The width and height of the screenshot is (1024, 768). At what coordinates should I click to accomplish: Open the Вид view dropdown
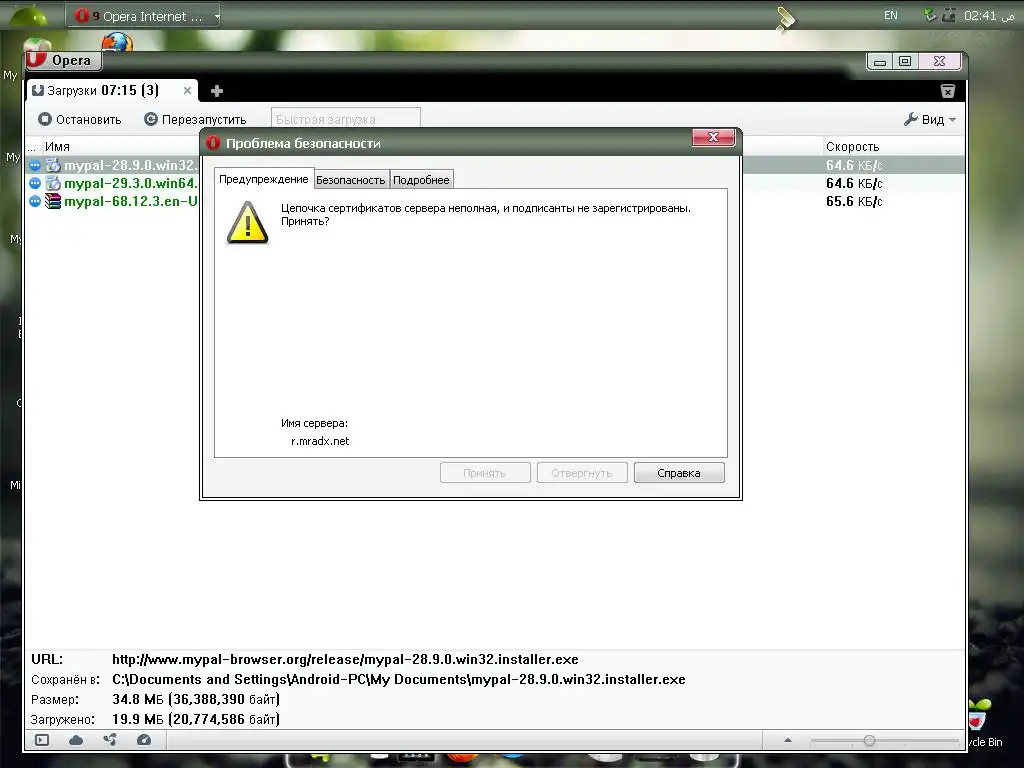coord(930,120)
